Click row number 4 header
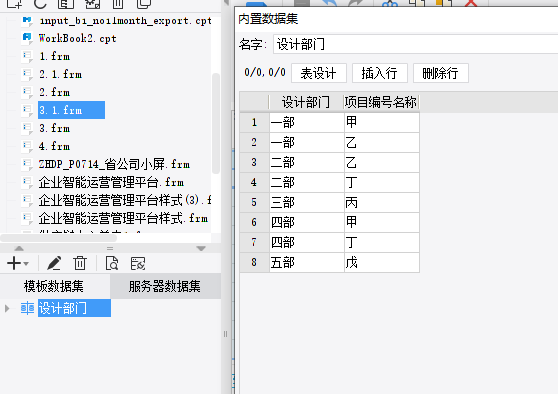 (254, 183)
